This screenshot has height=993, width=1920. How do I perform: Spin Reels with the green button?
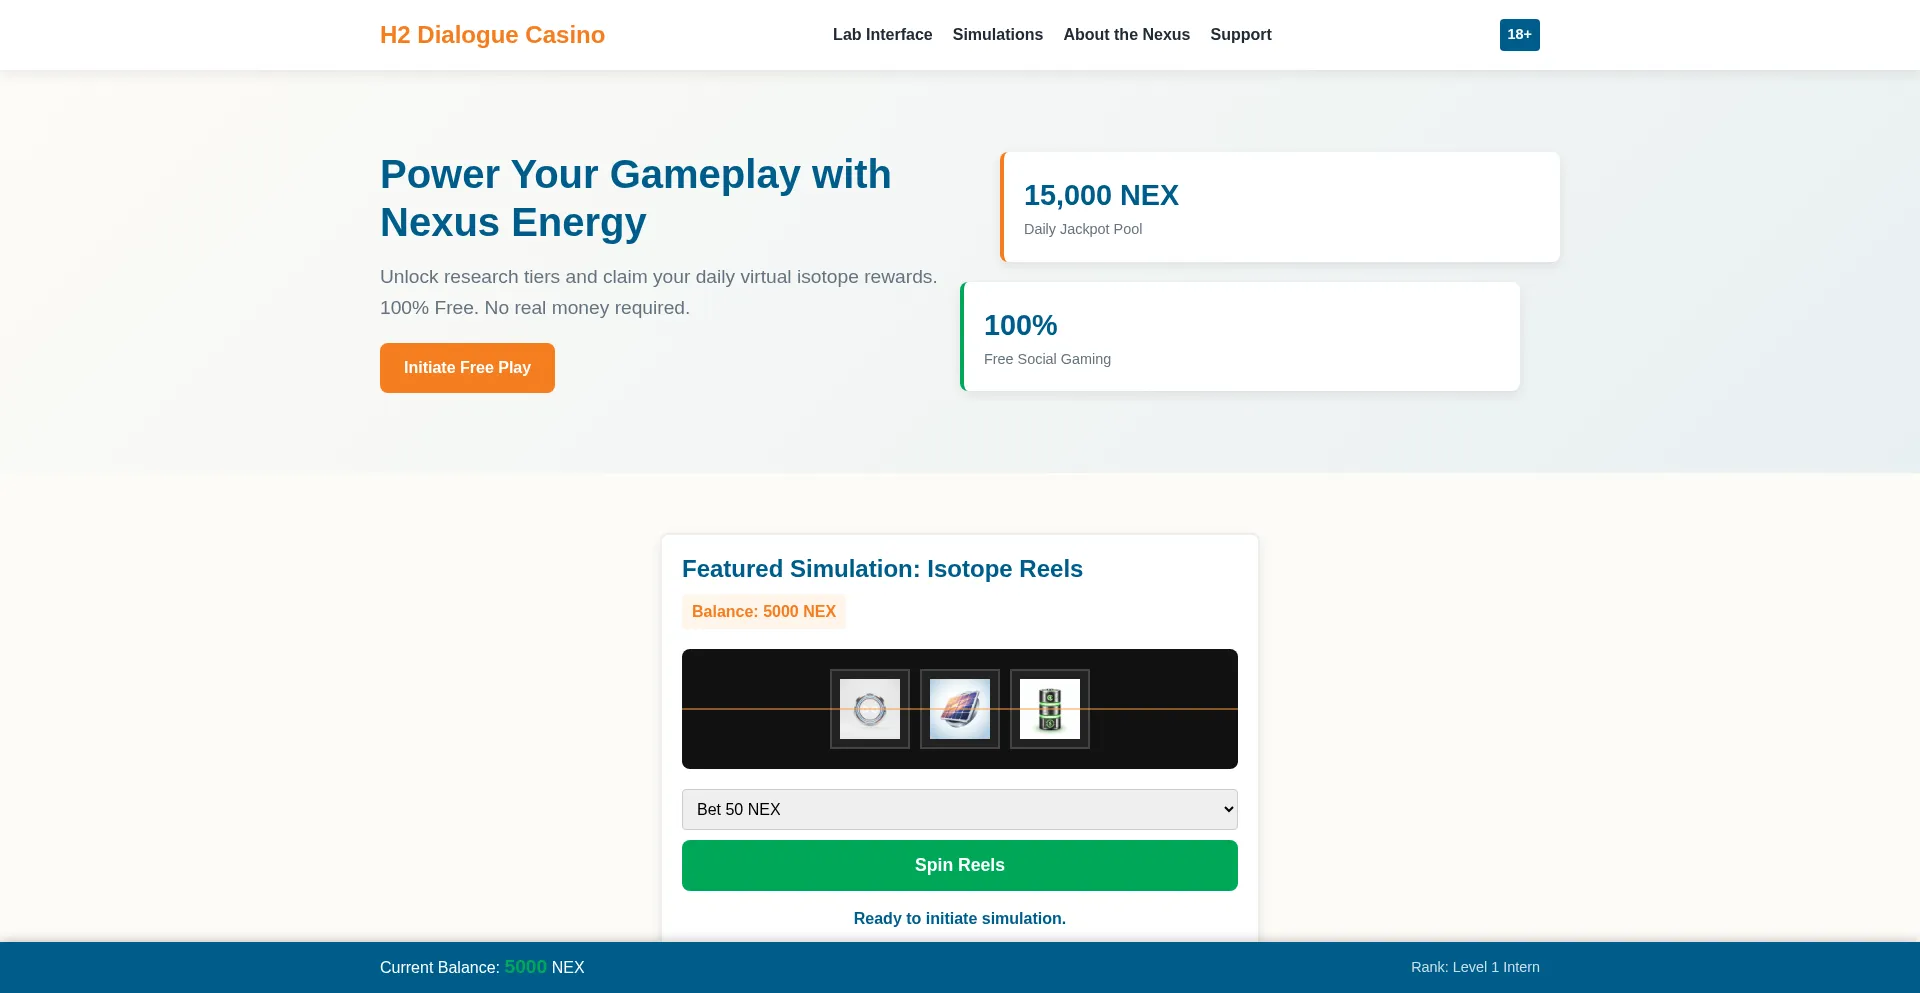pyautogui.click(x=960, y=865)
